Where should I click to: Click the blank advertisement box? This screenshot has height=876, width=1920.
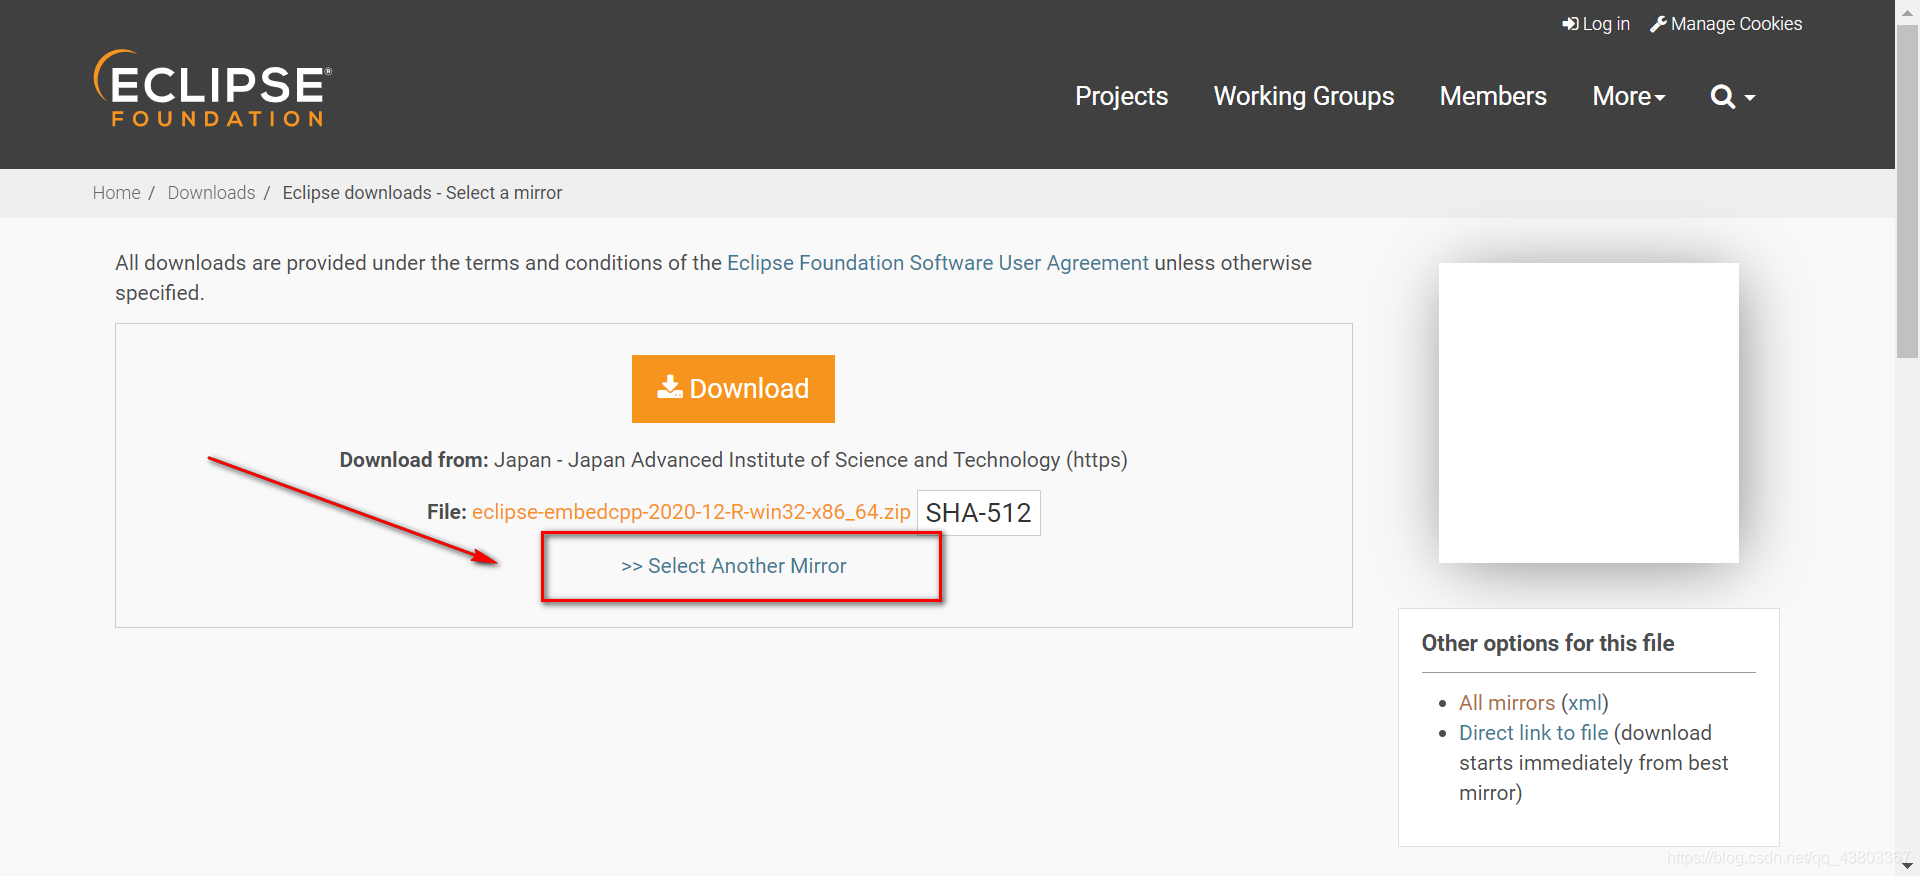[1588, 413]
